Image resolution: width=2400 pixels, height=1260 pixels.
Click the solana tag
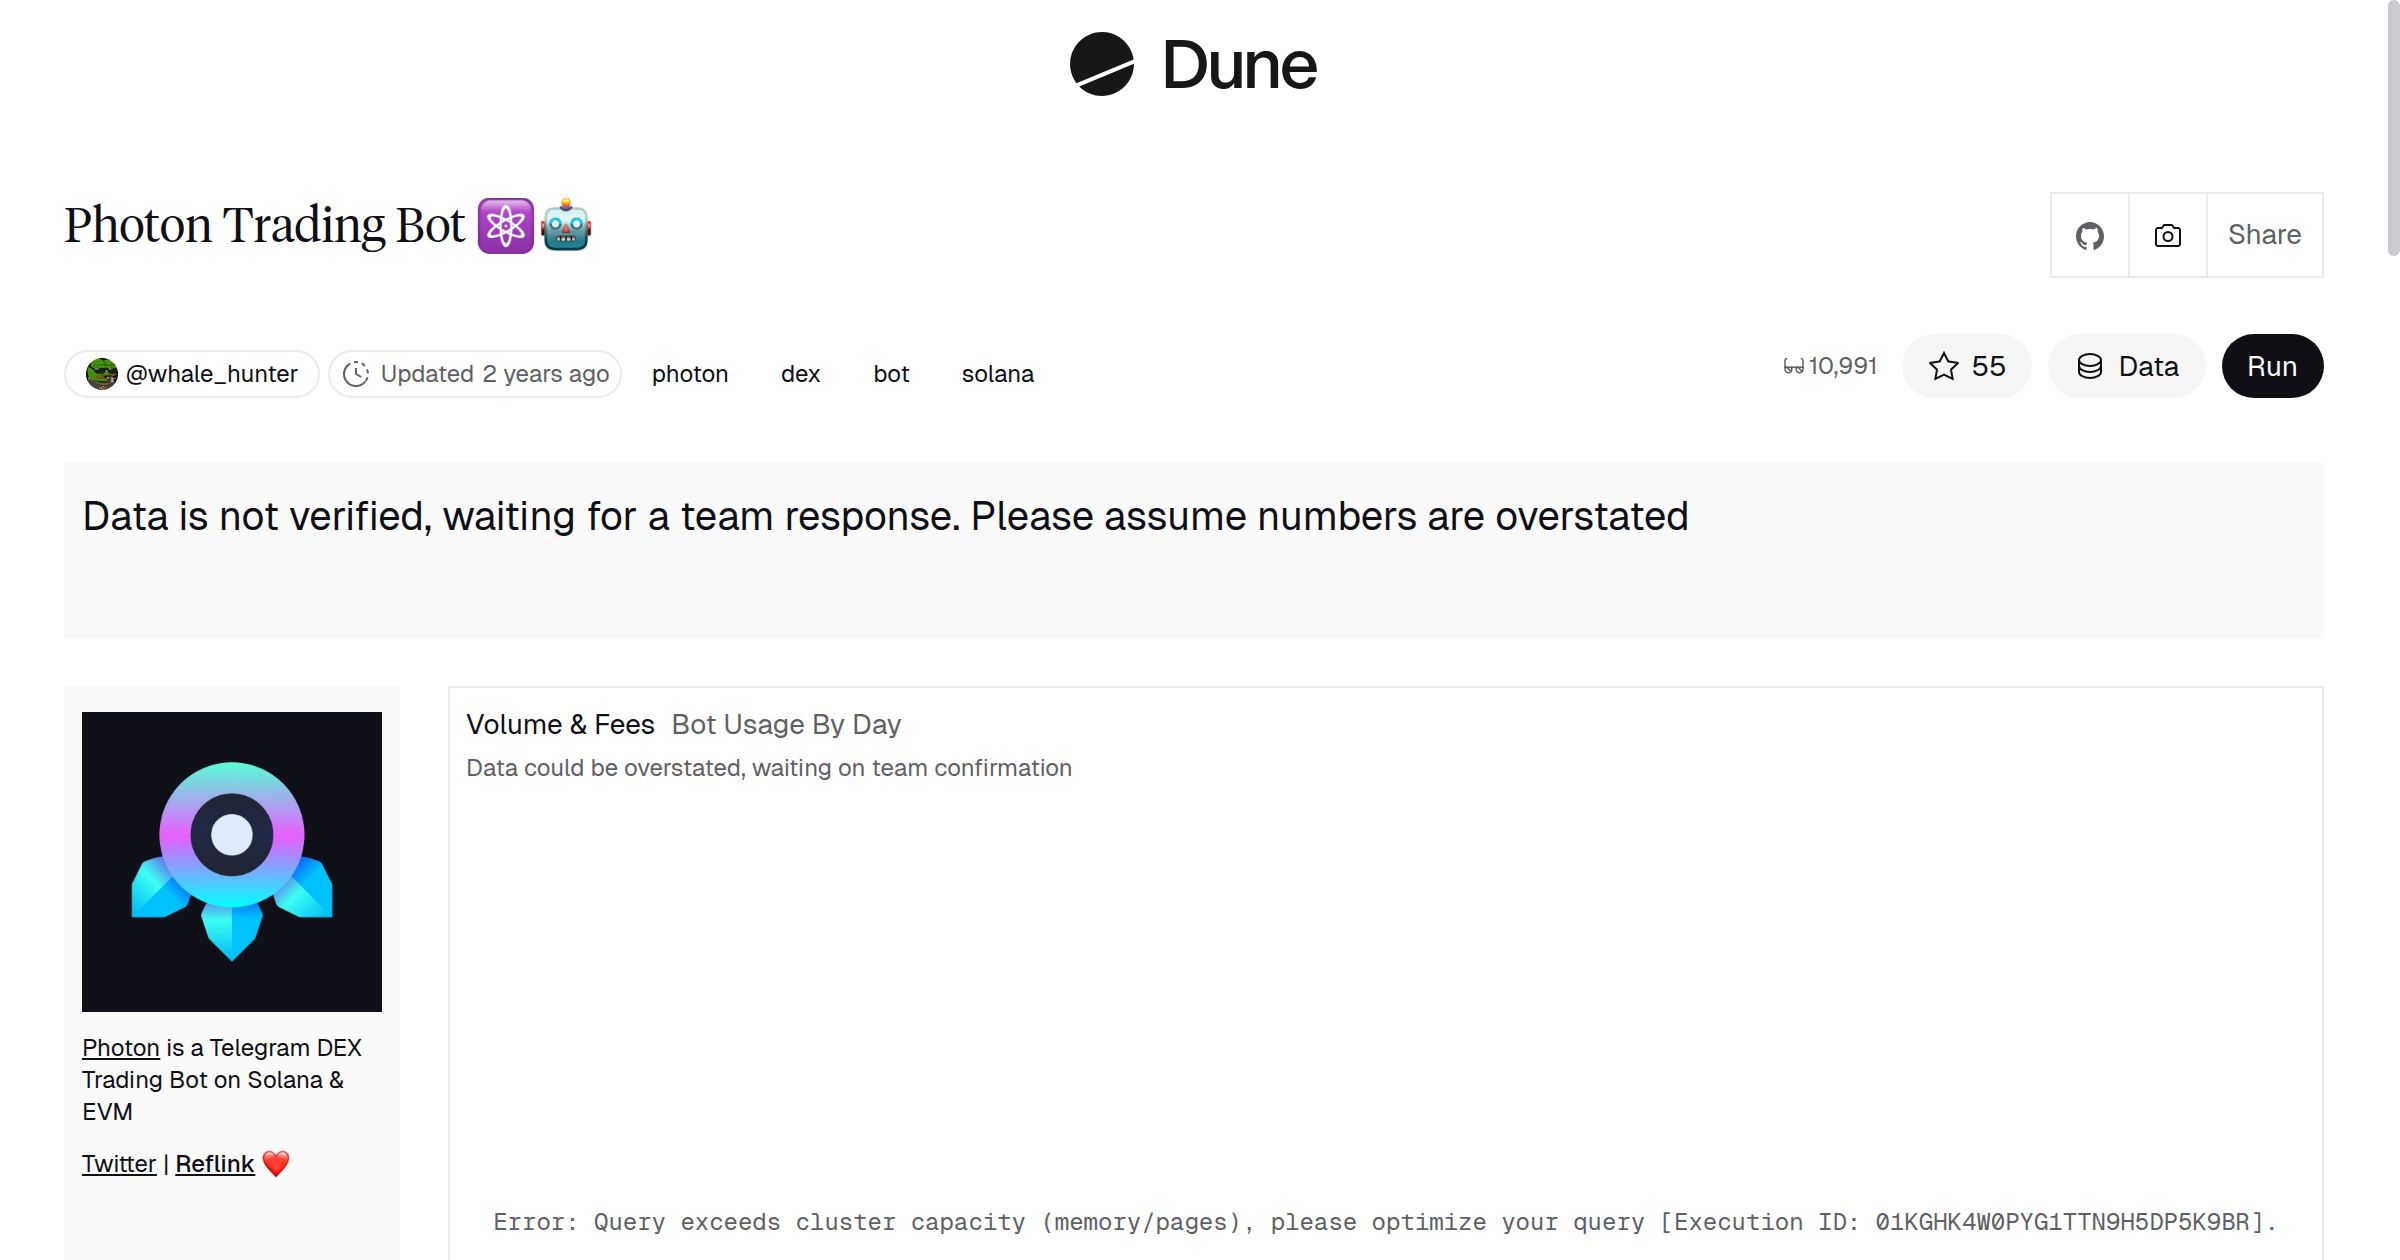[x=997, y=373]
